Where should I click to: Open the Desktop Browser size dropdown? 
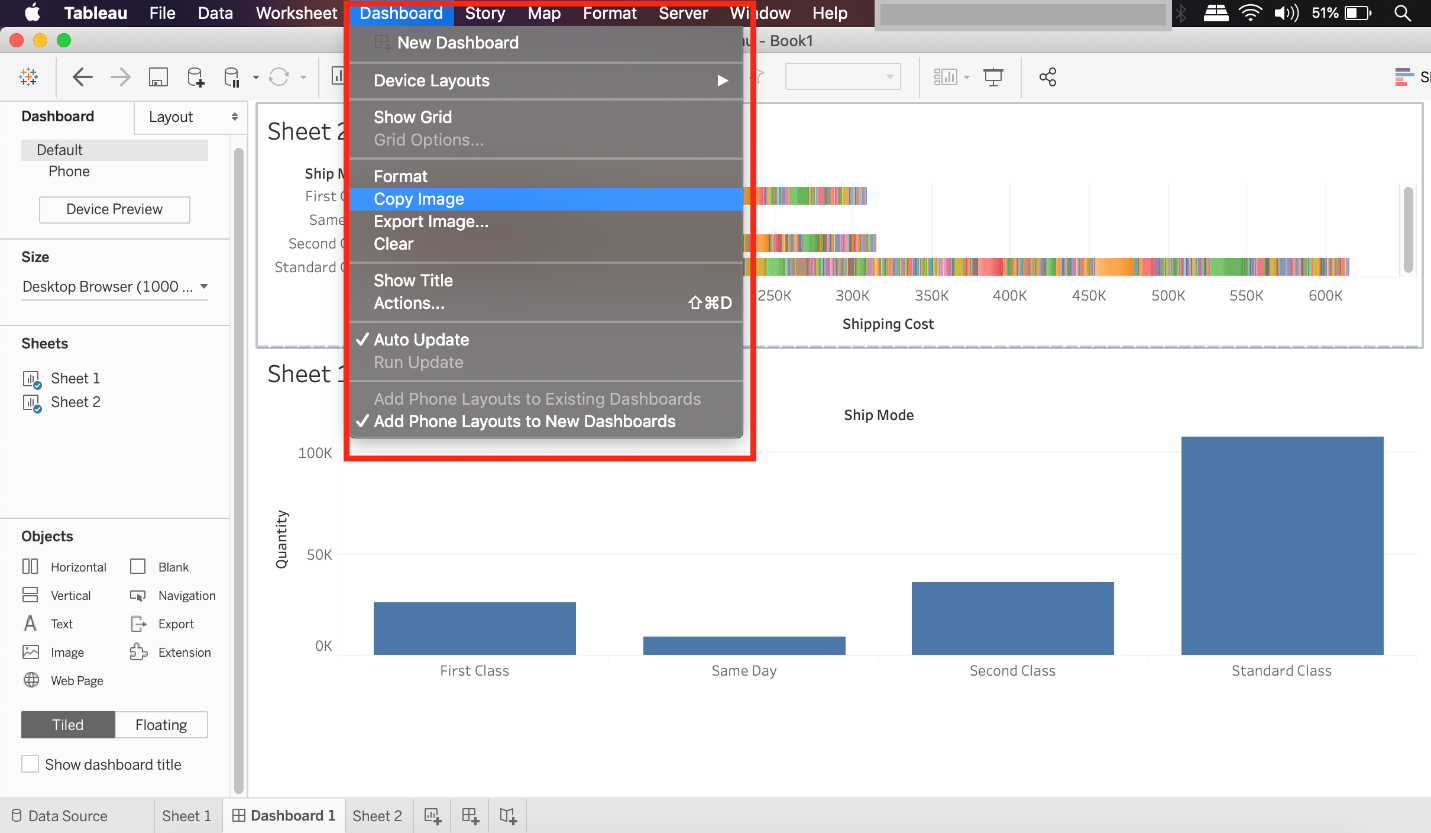[x=115, y=287]
